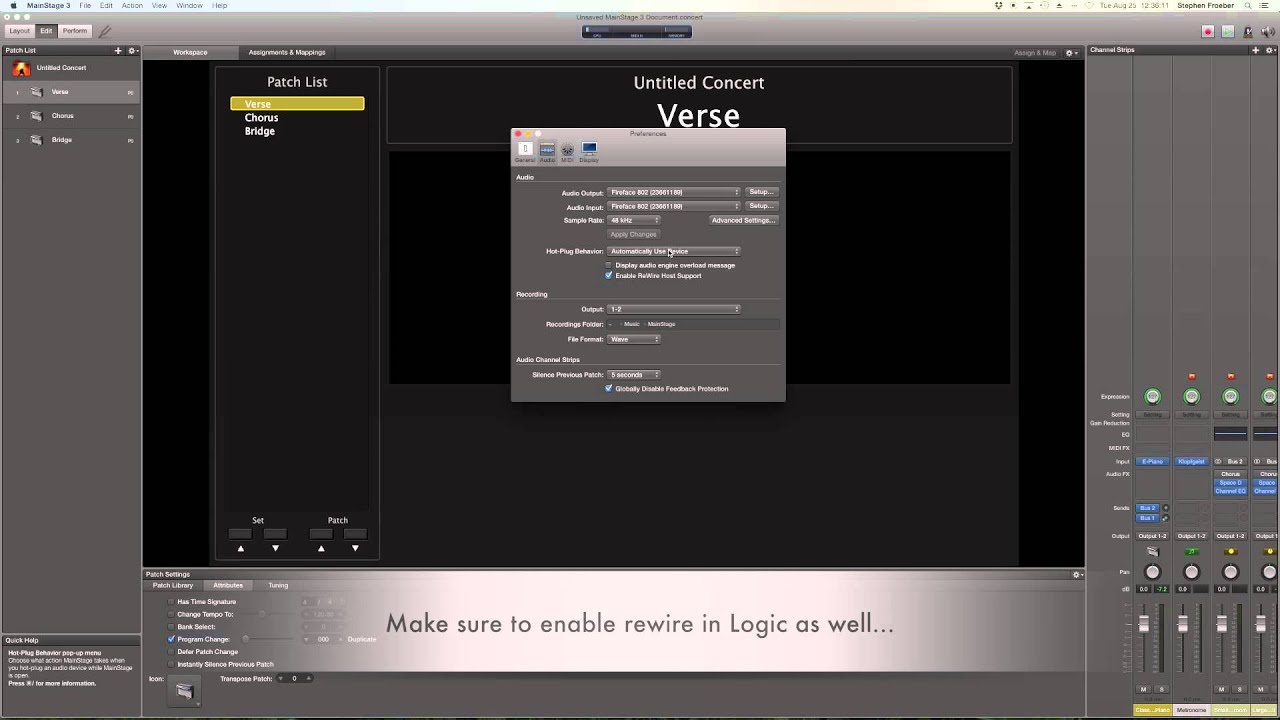Click the next Patch down arrow
Screen dimensions: 1280x720
[x=355, y=548]
